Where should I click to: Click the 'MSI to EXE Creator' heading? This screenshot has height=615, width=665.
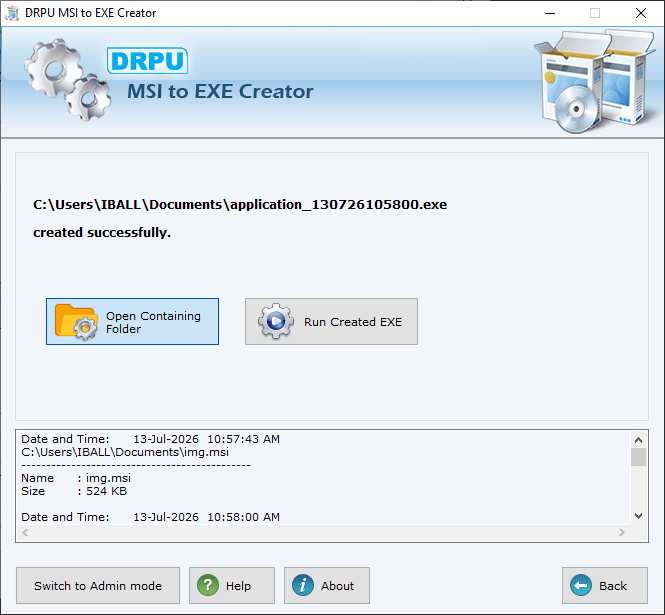point(220,91)
